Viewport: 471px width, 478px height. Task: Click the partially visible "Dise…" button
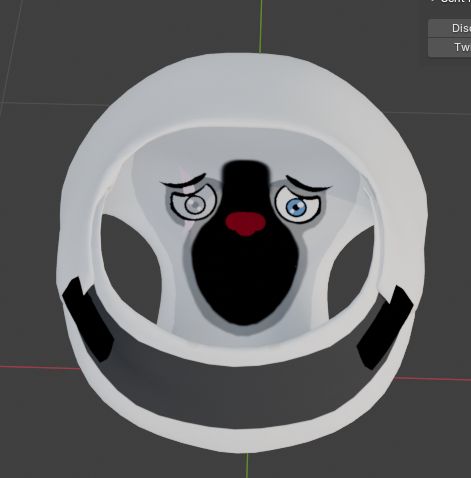click(x=450, y=28)
